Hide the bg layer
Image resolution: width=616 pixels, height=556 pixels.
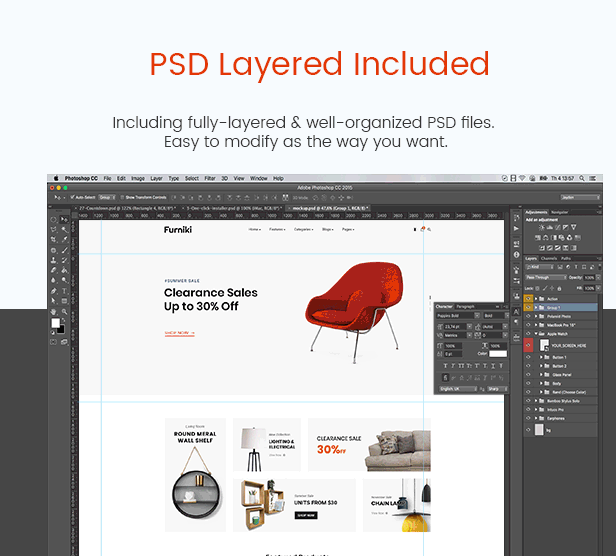click(528, 429)
